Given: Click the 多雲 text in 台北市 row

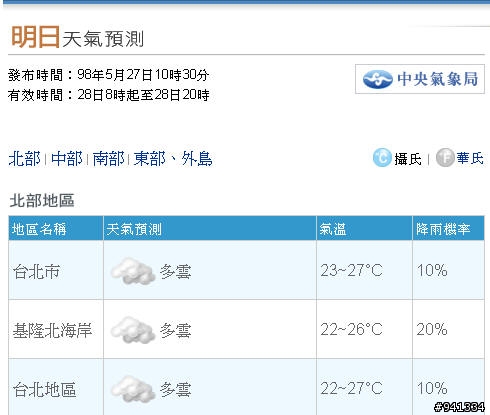Looking at the screenshot, I should point(176,271).
